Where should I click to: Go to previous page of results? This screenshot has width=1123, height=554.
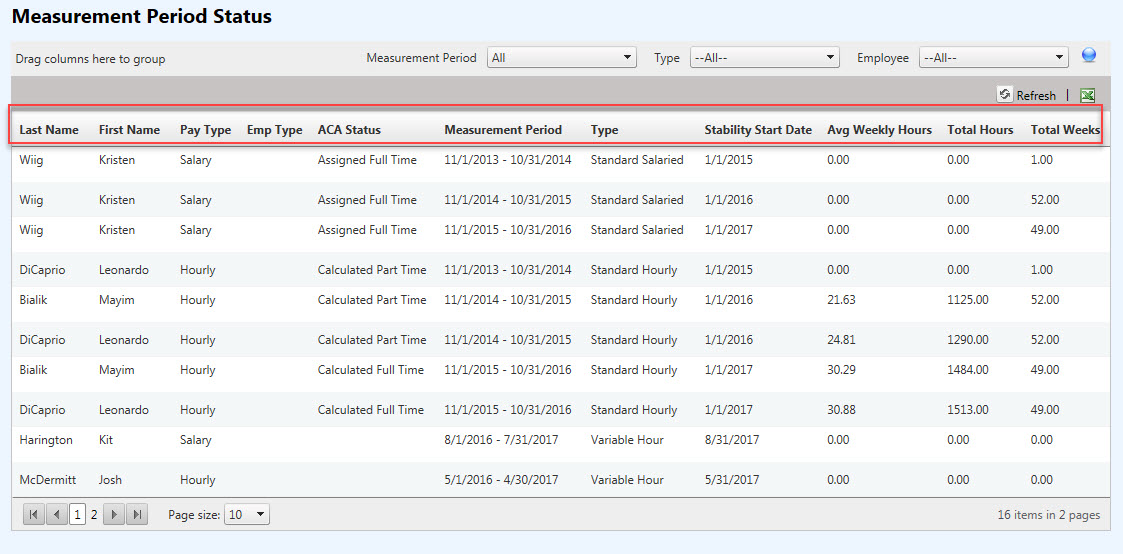[x=57, y=514]
